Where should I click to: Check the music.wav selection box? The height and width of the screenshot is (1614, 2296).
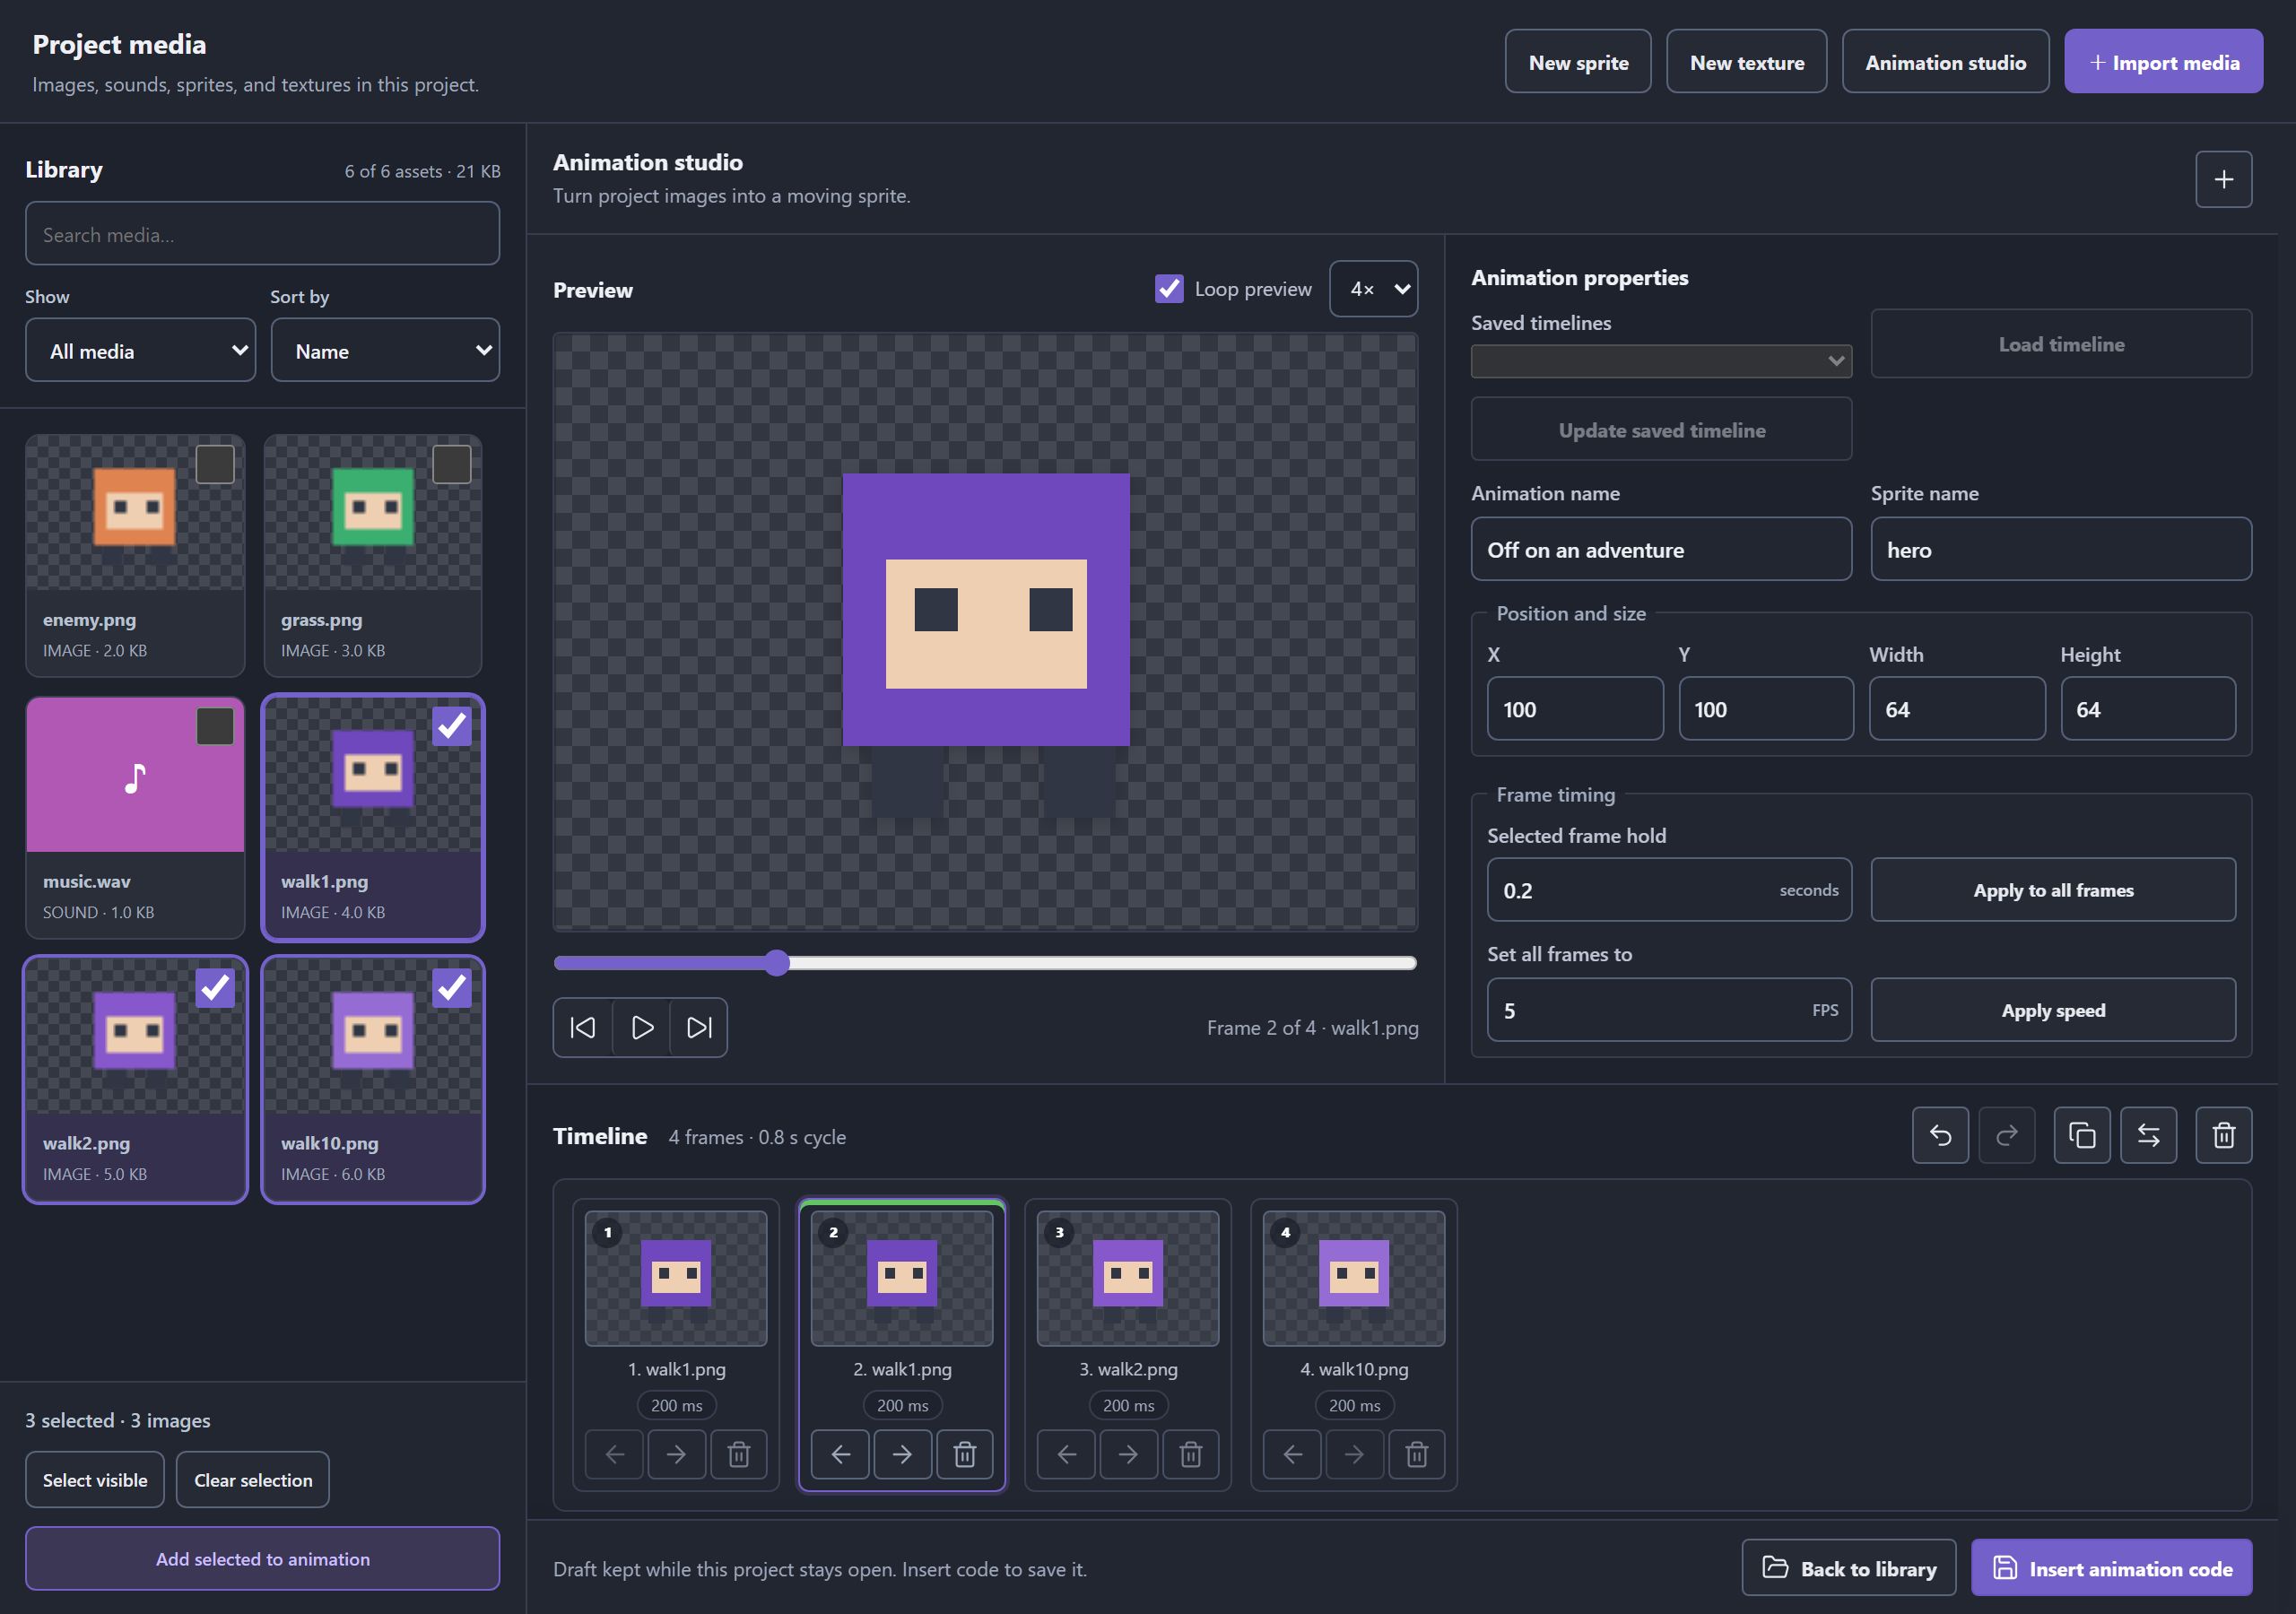[x=215, y=726]
